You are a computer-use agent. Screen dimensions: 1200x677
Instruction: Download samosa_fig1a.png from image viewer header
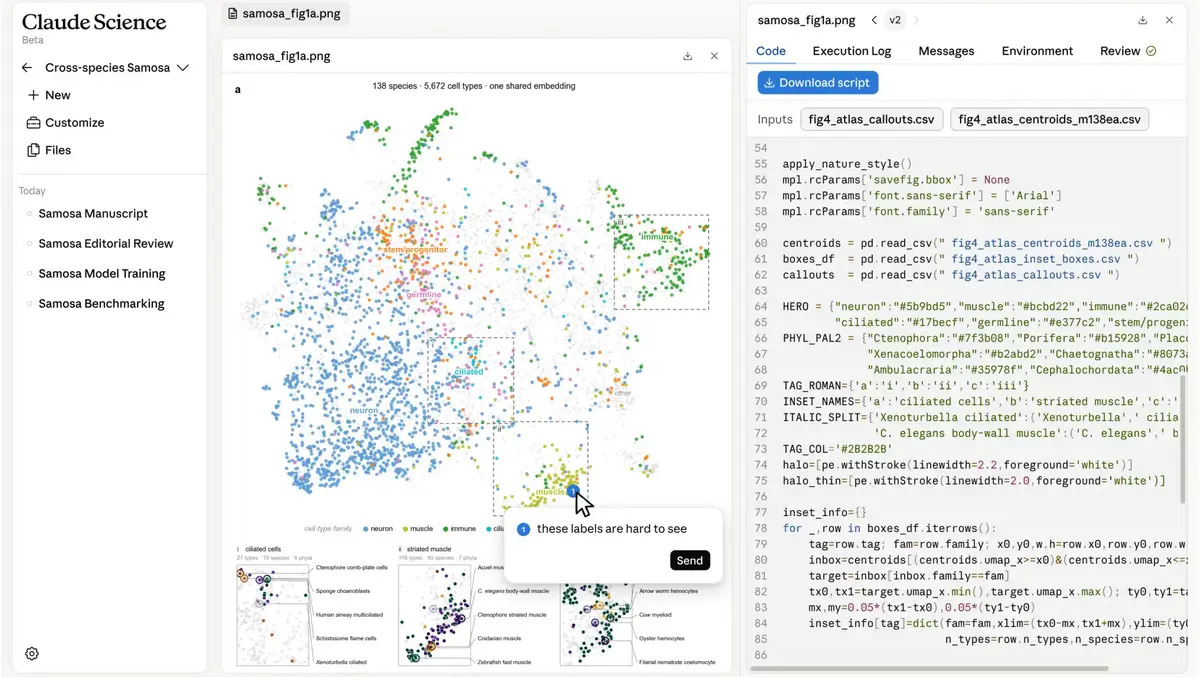coord(688,56)
